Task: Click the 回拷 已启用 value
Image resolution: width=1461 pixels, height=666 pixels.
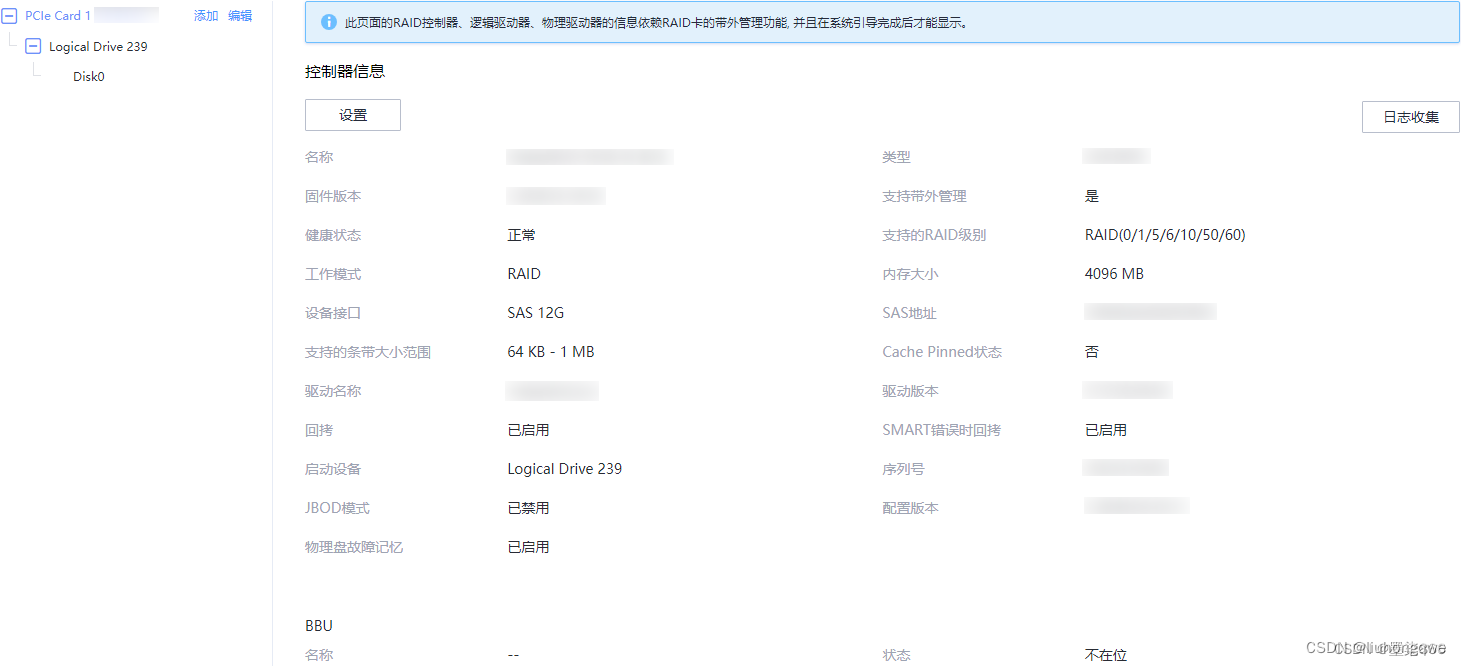Action: (528, 430)
